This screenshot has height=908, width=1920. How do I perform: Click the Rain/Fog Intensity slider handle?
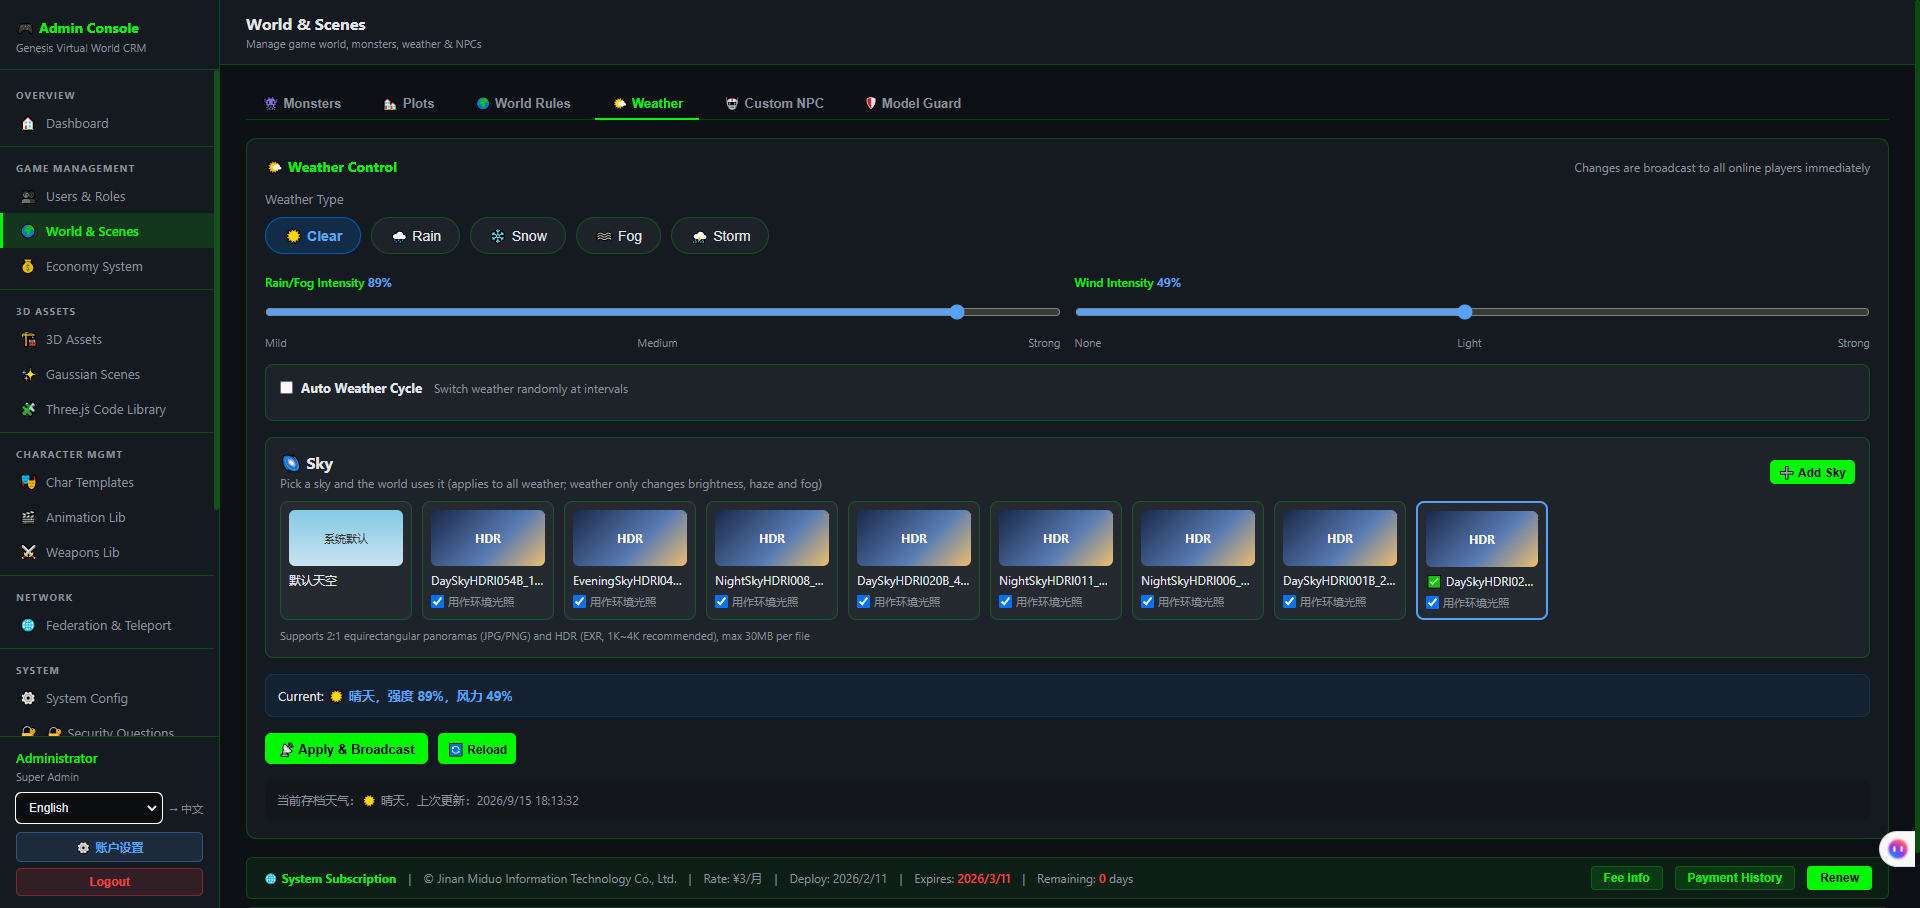(x=957, y=312)
